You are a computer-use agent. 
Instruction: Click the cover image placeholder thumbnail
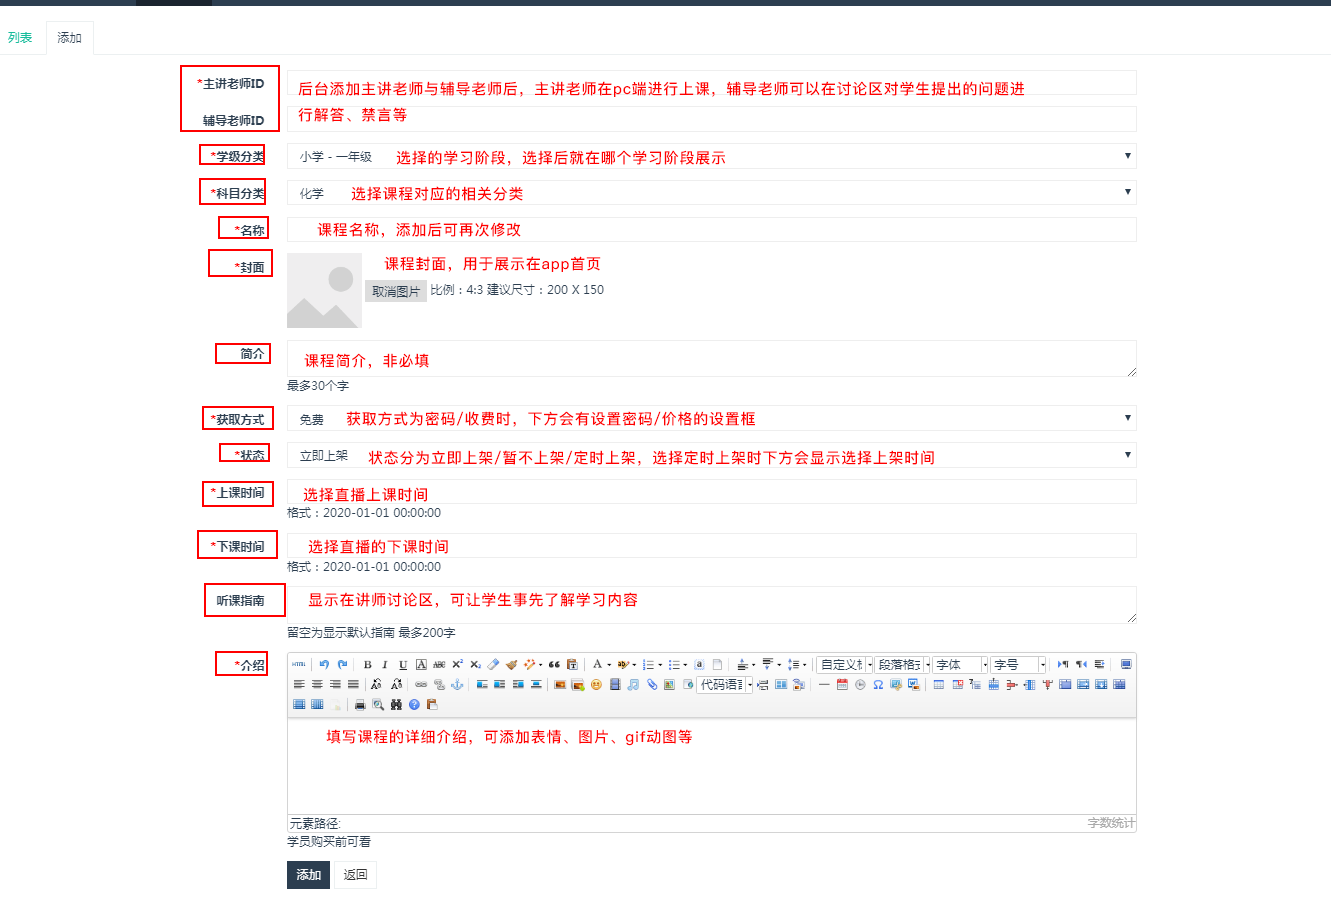tap(324, 290)
